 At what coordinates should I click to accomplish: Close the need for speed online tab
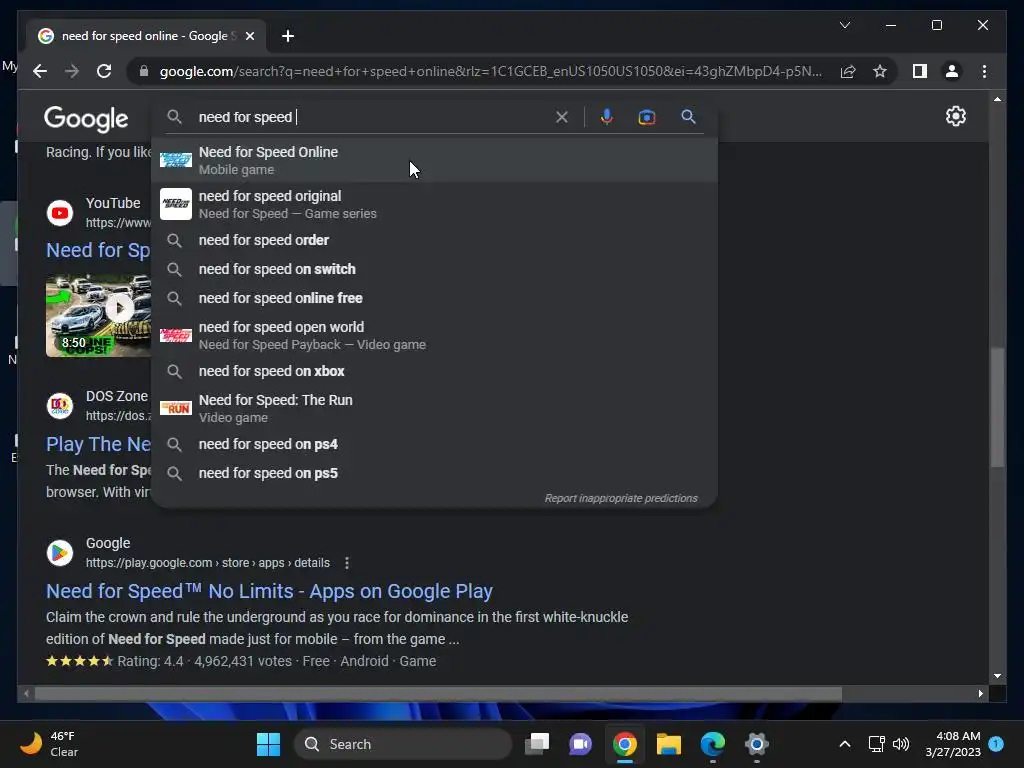pyautogui.click(x=249, y=36)
